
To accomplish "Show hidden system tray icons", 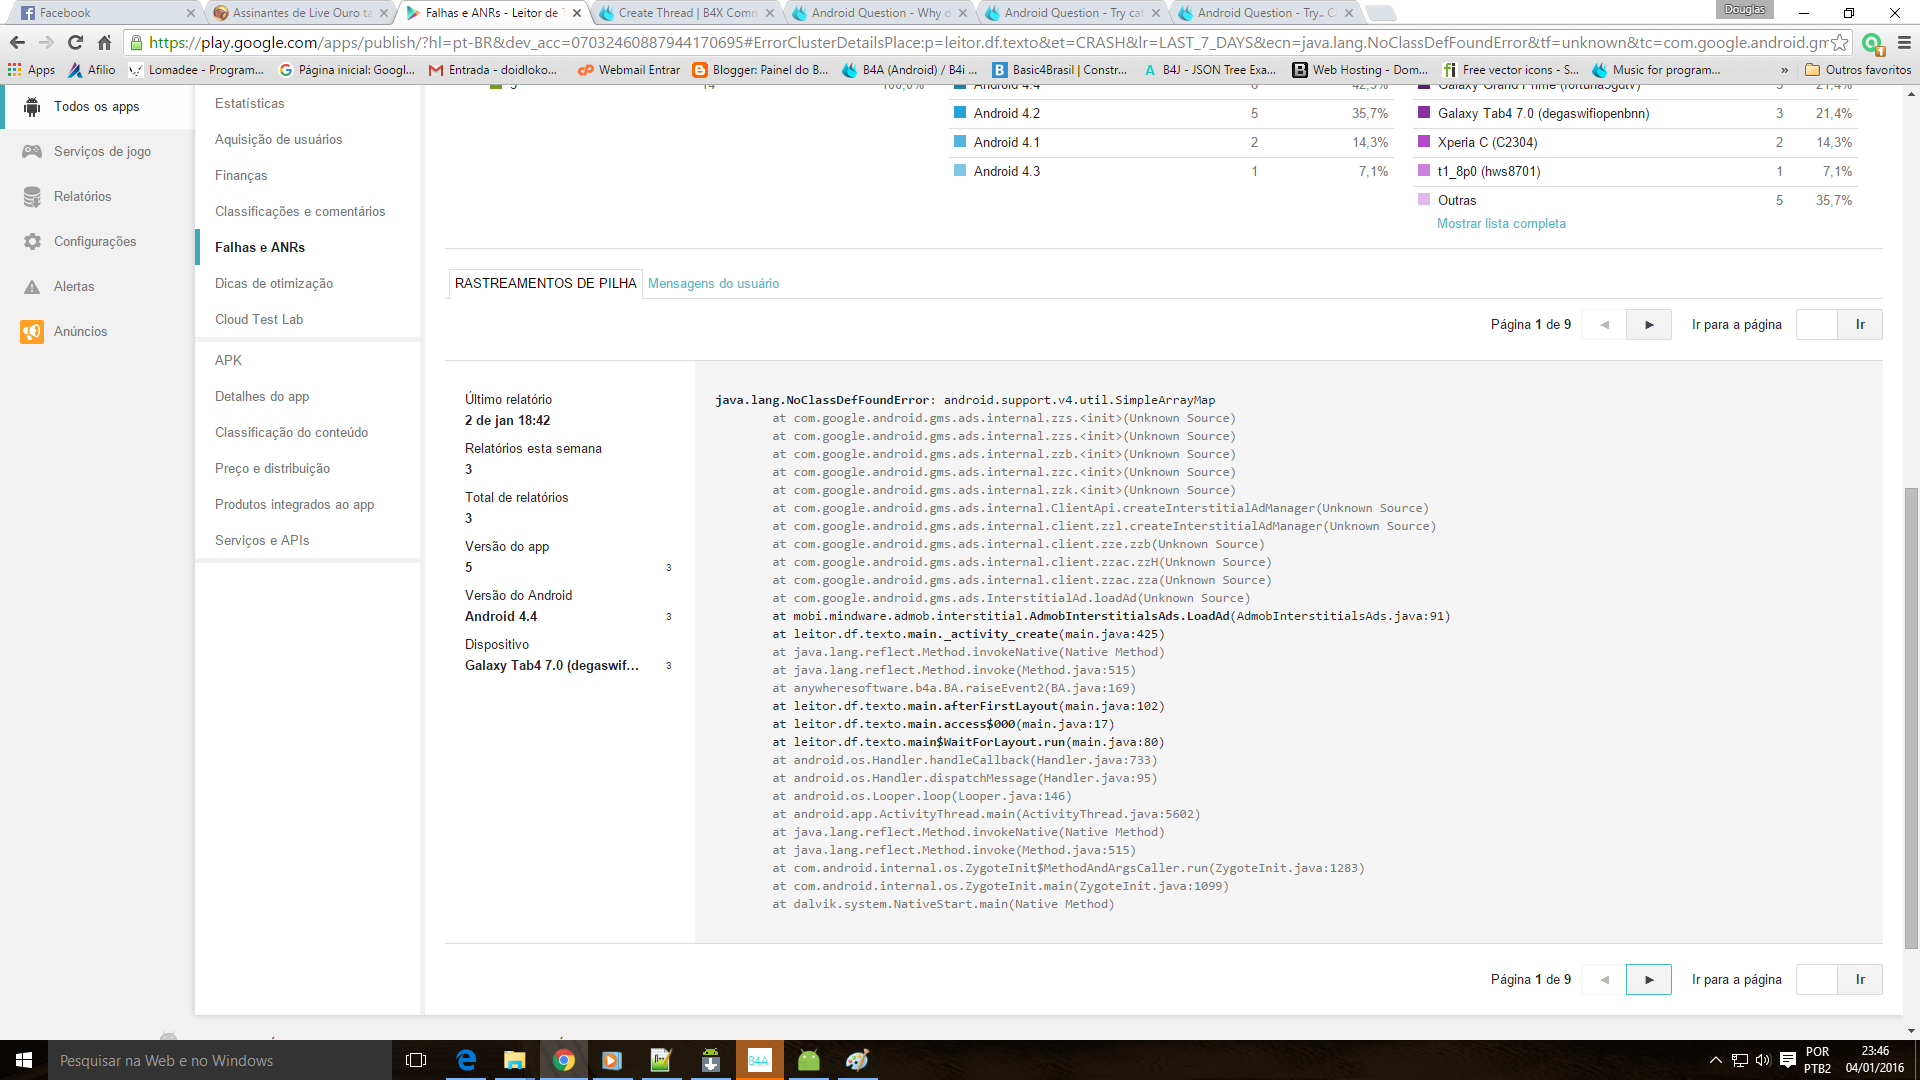I will tap(1715, 1060).
